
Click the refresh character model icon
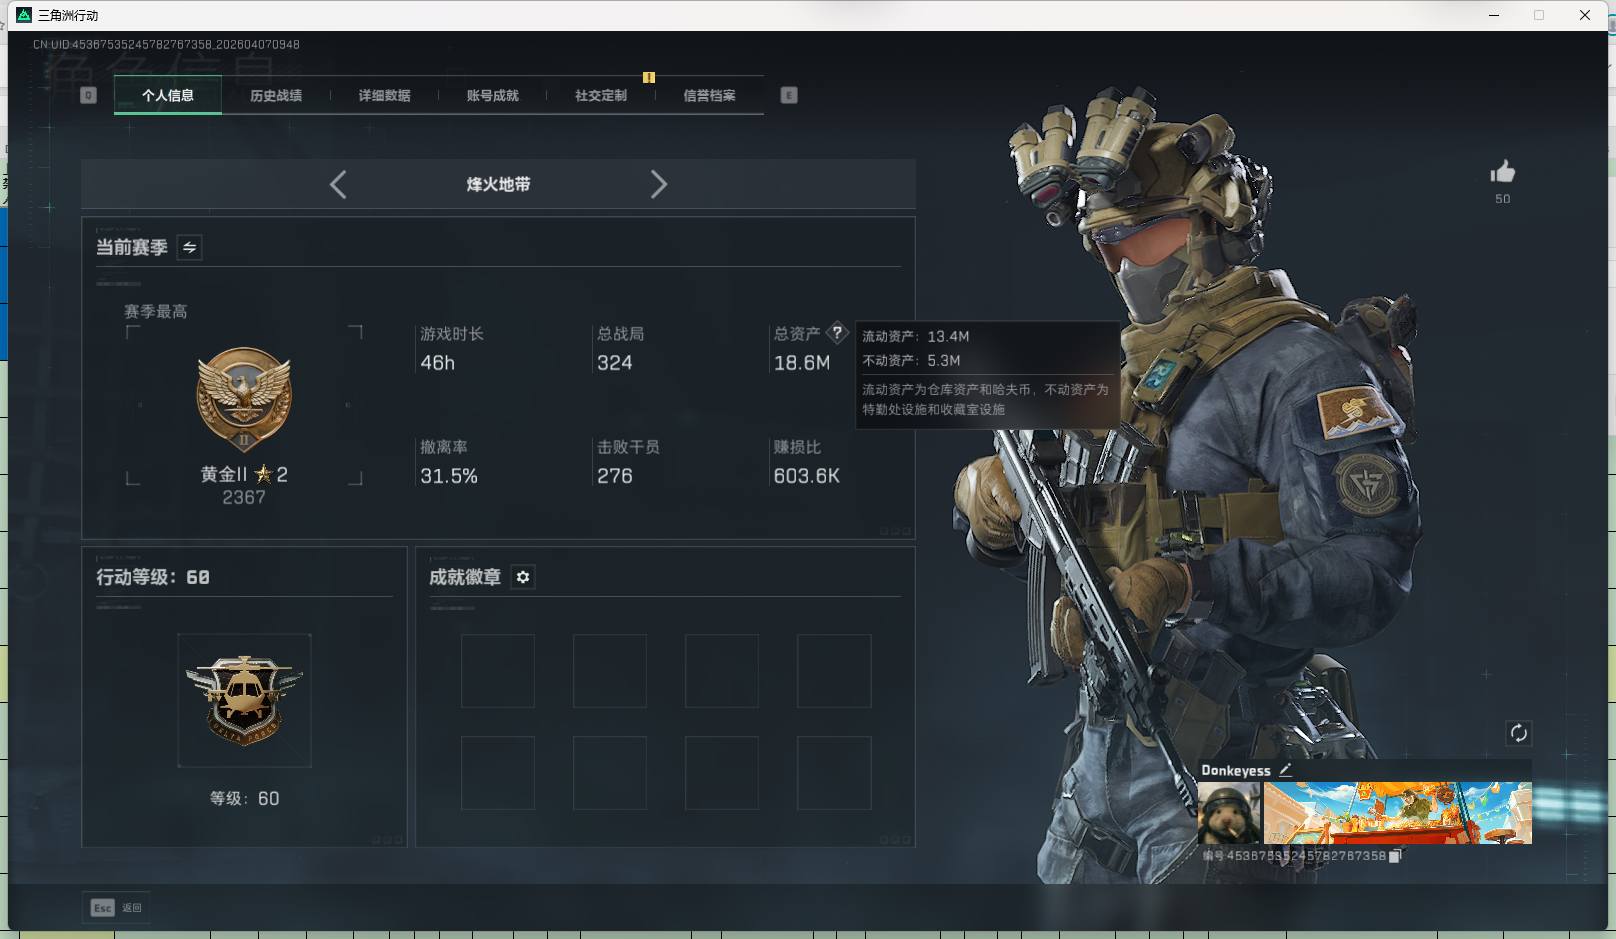[1518, 733]
